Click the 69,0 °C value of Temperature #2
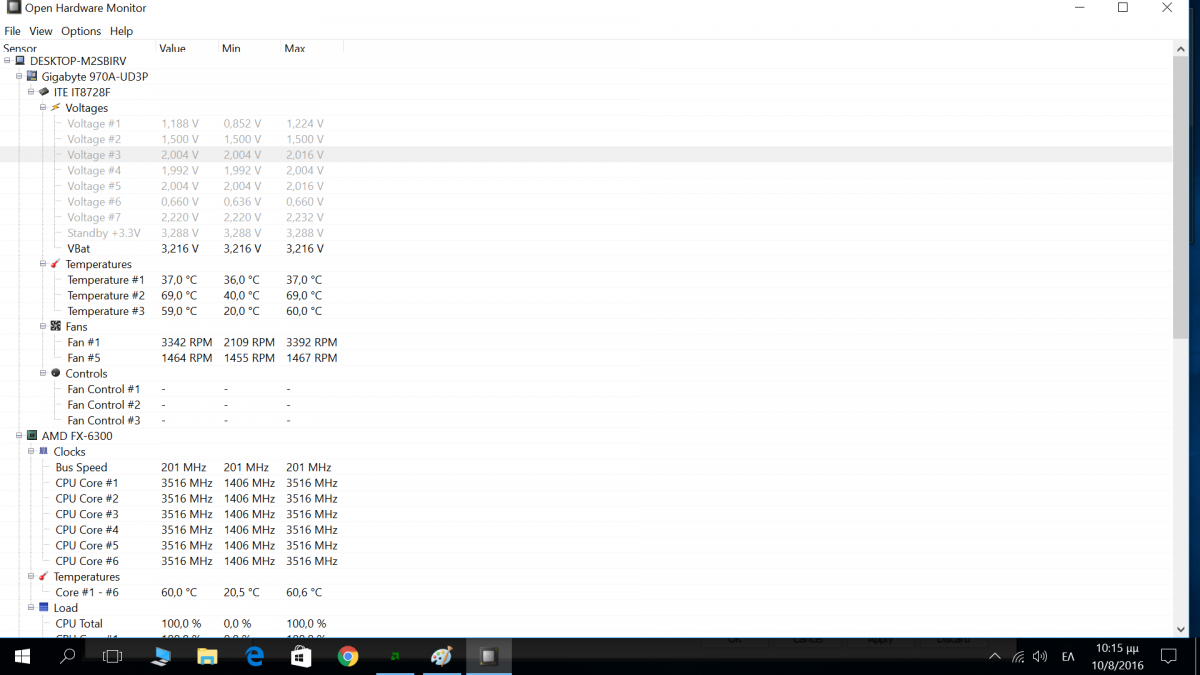1200x675 pixels. click(179, 295)
